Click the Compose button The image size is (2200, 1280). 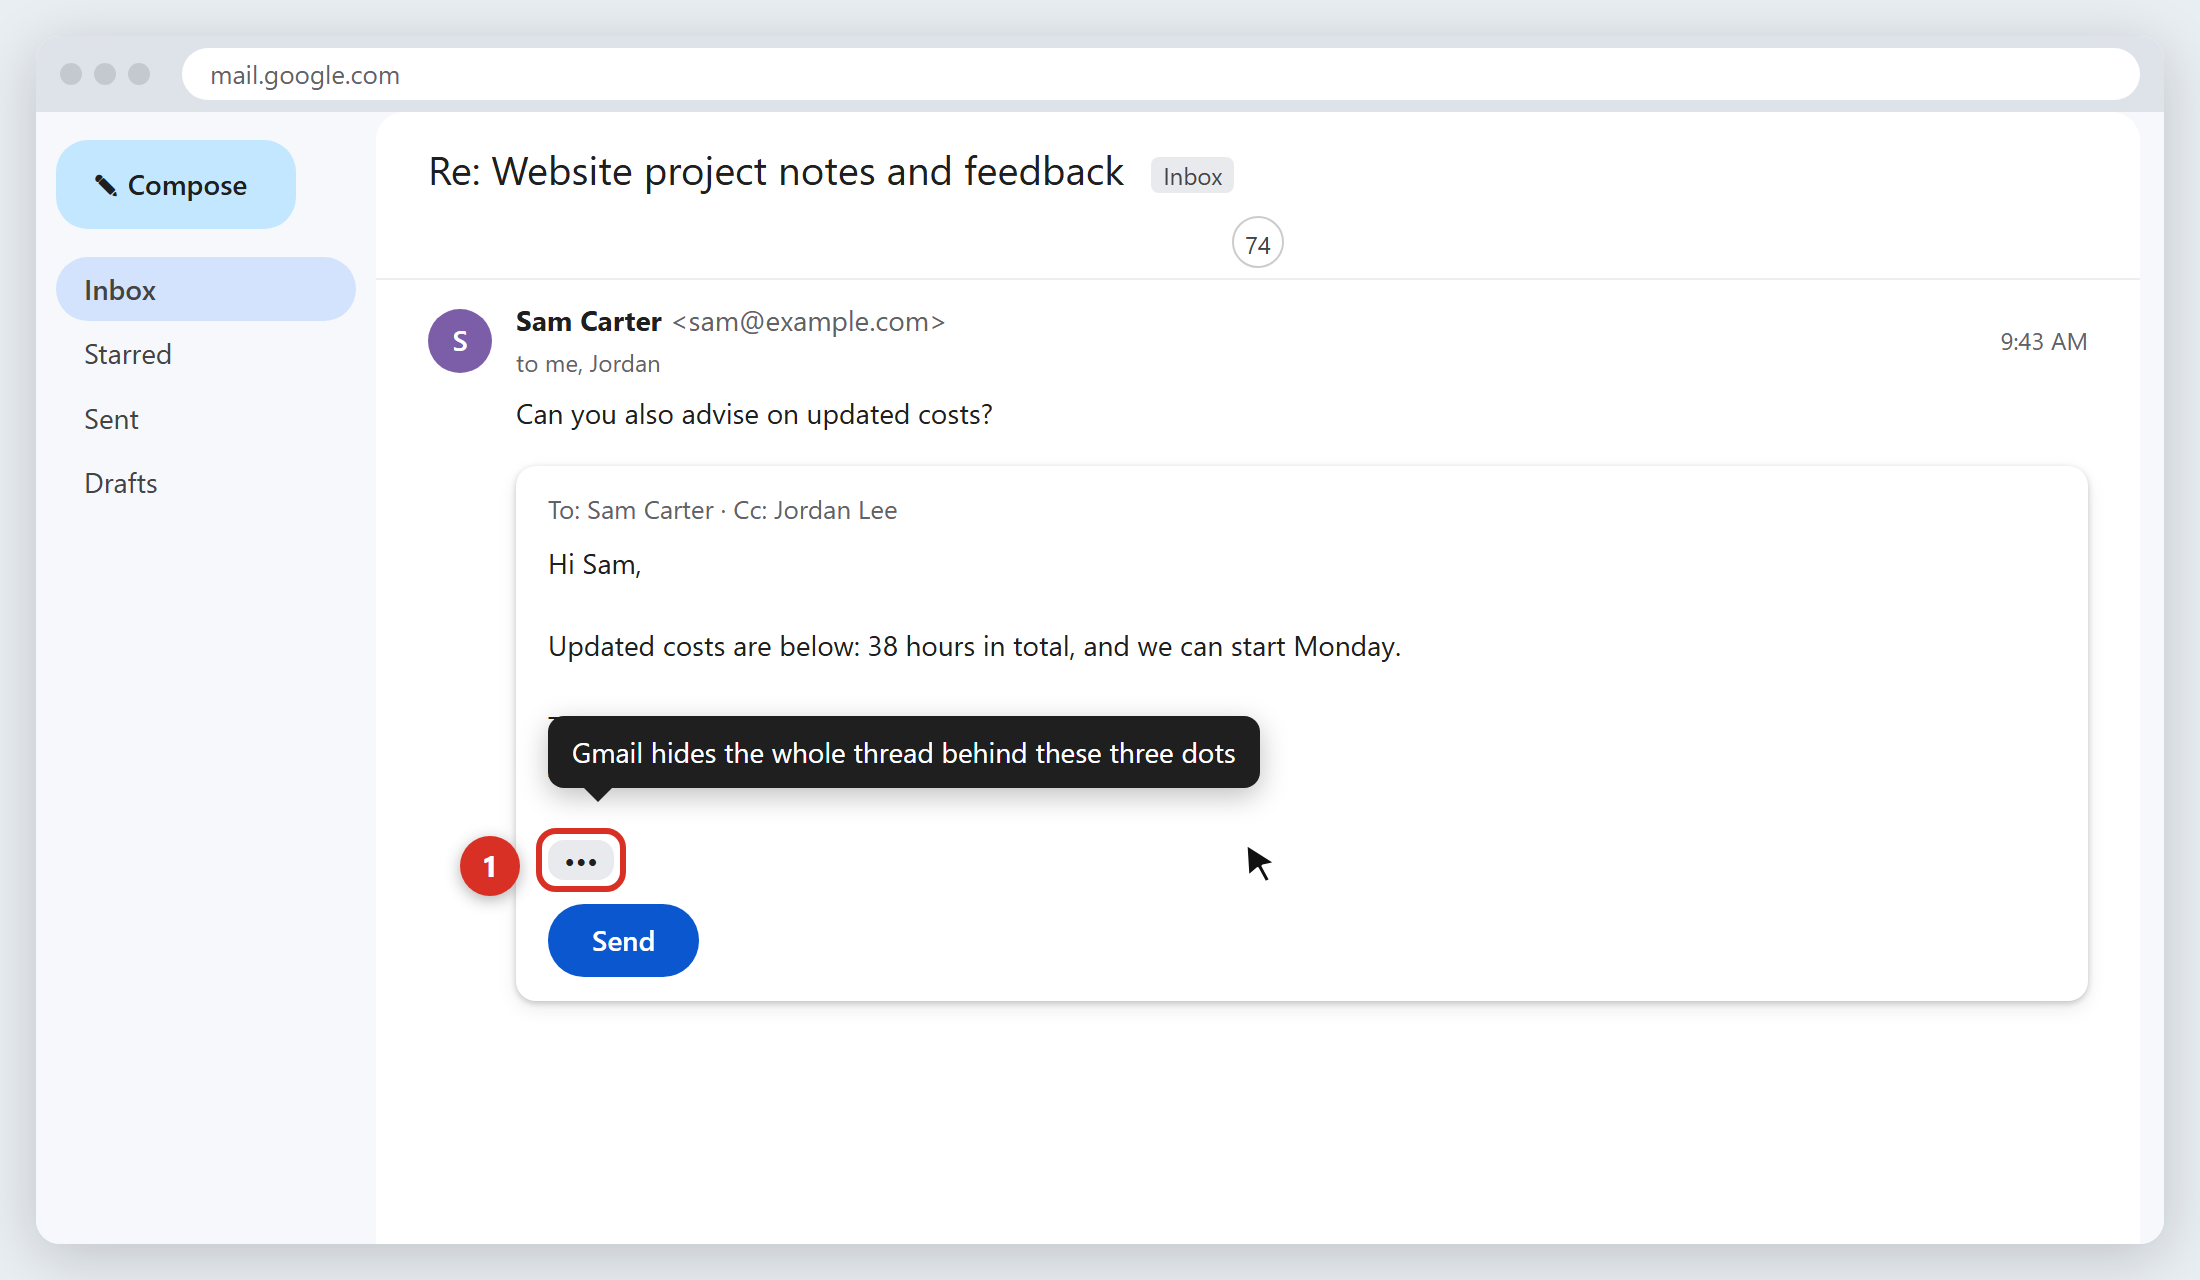coord(176,185)
